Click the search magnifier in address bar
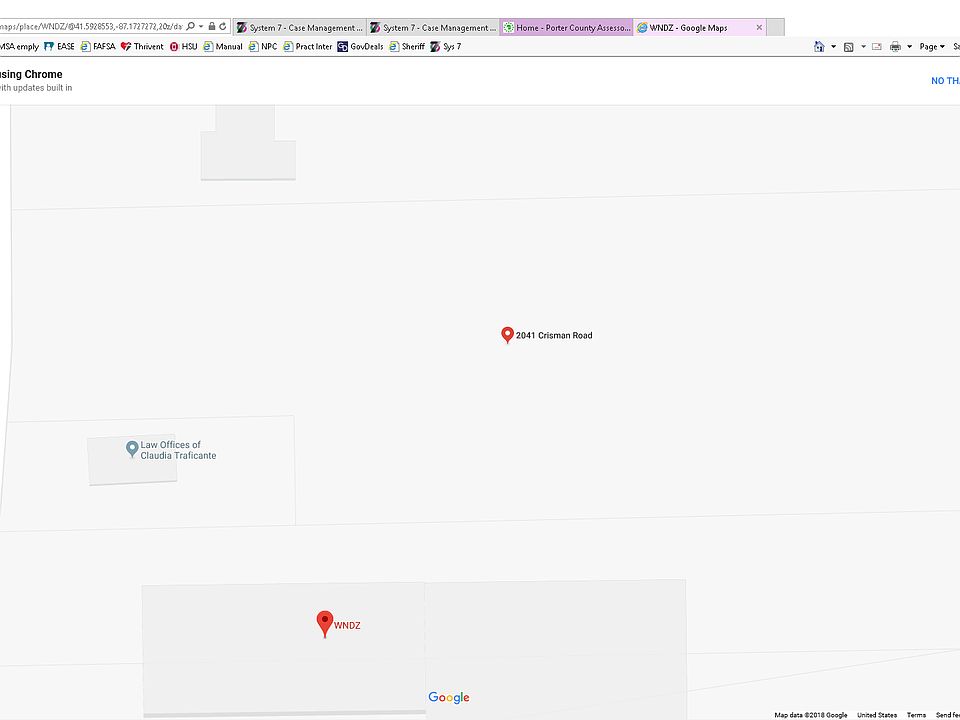960x720 pixels. coord(190,26)
